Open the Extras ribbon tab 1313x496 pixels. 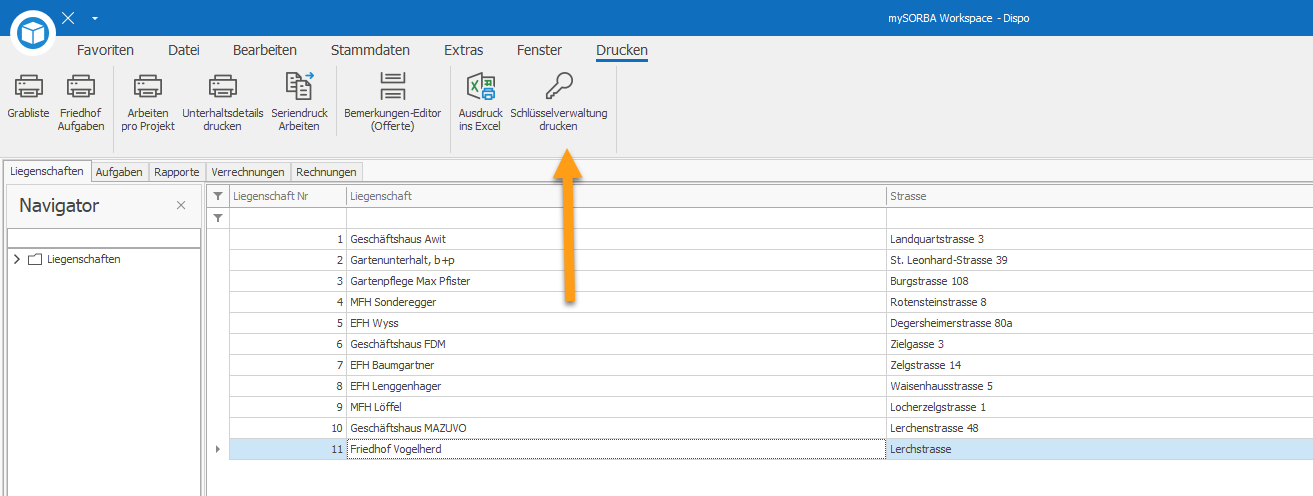464,50
